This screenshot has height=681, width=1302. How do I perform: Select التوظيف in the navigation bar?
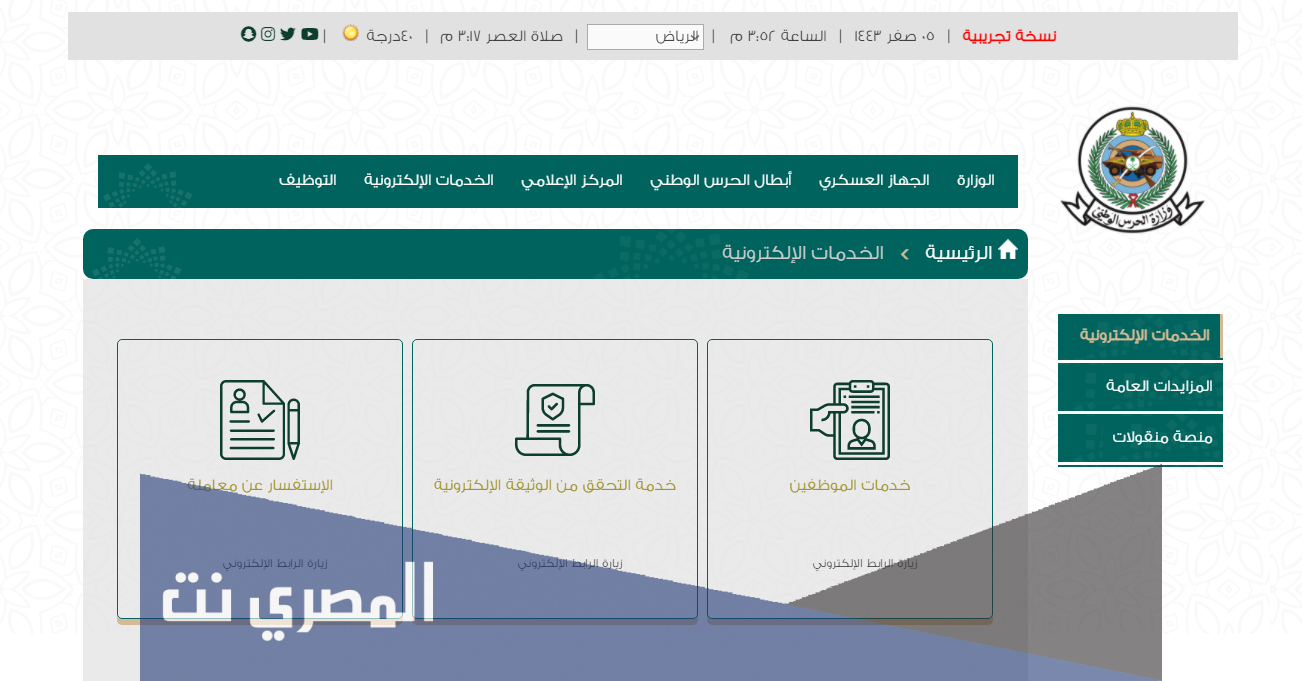pyautogui.click(x=307, y=181)
